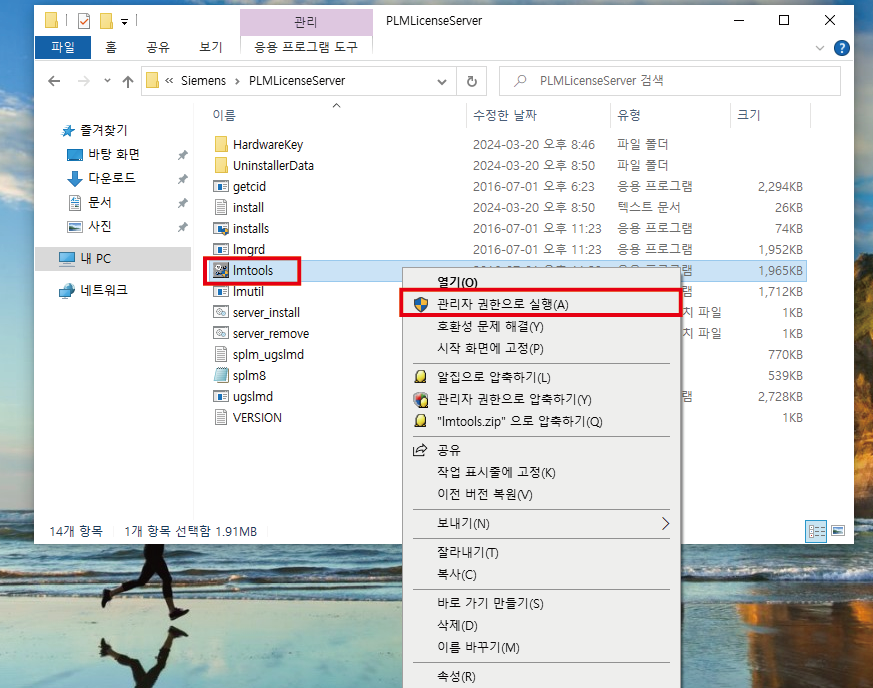Click the HardwareKey folder icon
The width and height of the screenshot is (873, 688).
(x=221, y=145)
